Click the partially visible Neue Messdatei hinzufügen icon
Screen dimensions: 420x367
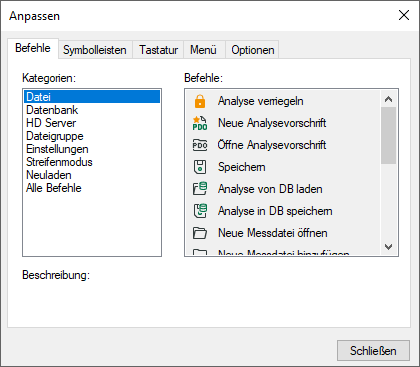[x=200, y=252]
